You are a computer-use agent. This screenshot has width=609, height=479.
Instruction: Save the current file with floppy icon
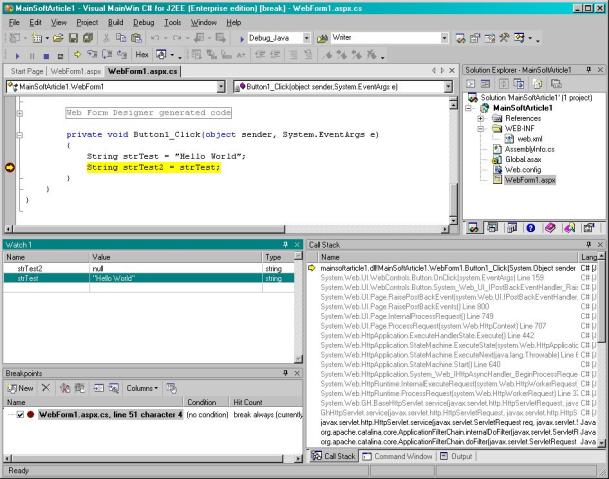73,38
